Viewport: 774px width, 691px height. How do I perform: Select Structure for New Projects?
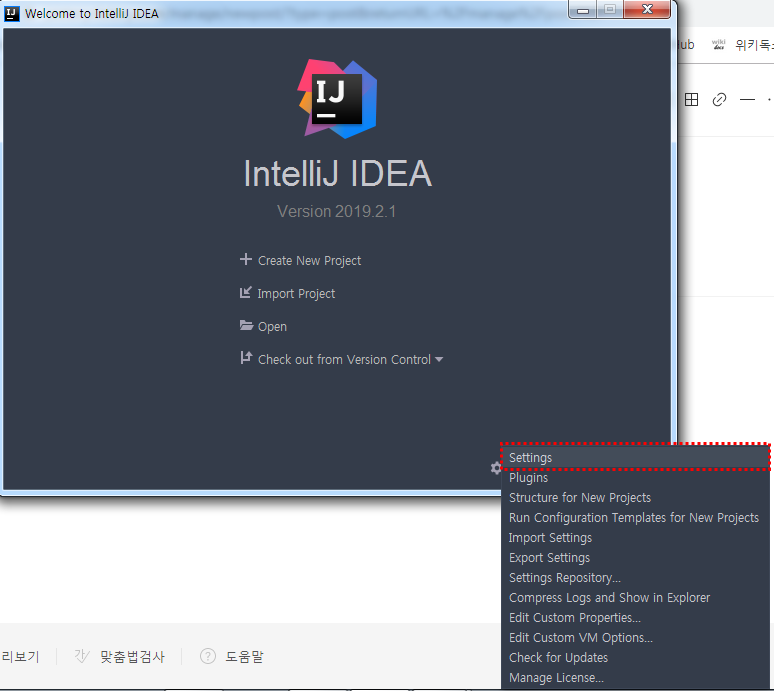635,498
